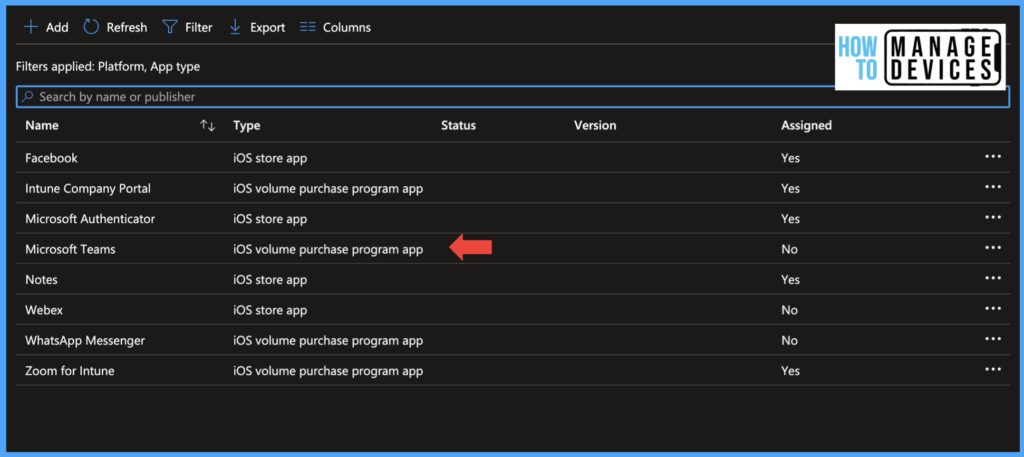This screenshot has height=457, width=1024.
Task: Click the Add button label
Action: coord(57,27)
